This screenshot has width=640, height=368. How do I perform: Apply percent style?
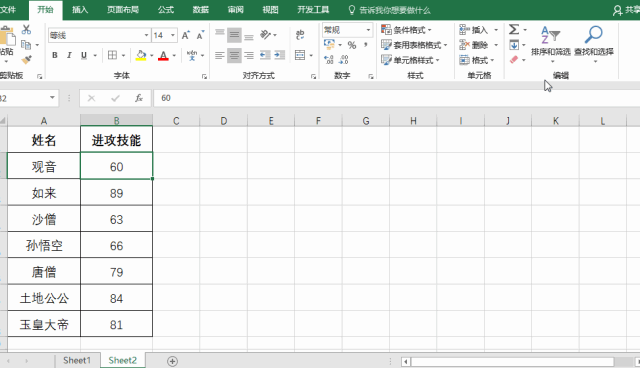tap(352, 45)
